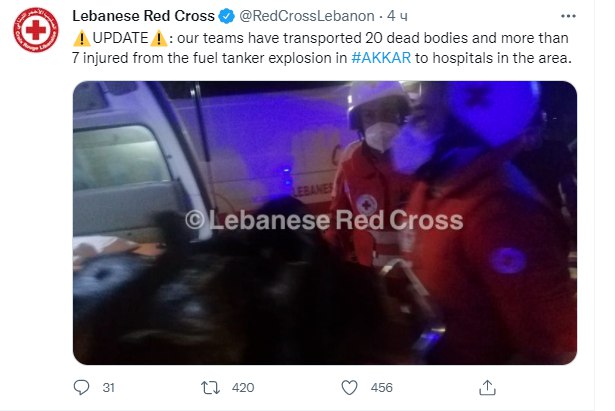615x411 pixels.
Task: Click the warning emoji after UPDATE
Action: [x=159, y=38]
